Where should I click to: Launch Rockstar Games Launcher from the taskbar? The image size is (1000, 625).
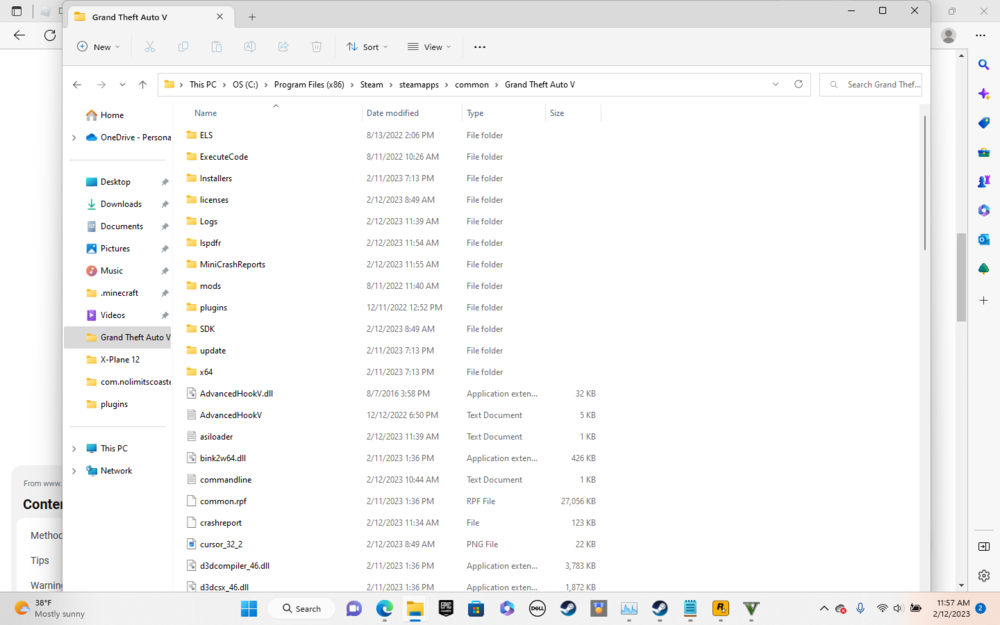click(x=719, y=607)
